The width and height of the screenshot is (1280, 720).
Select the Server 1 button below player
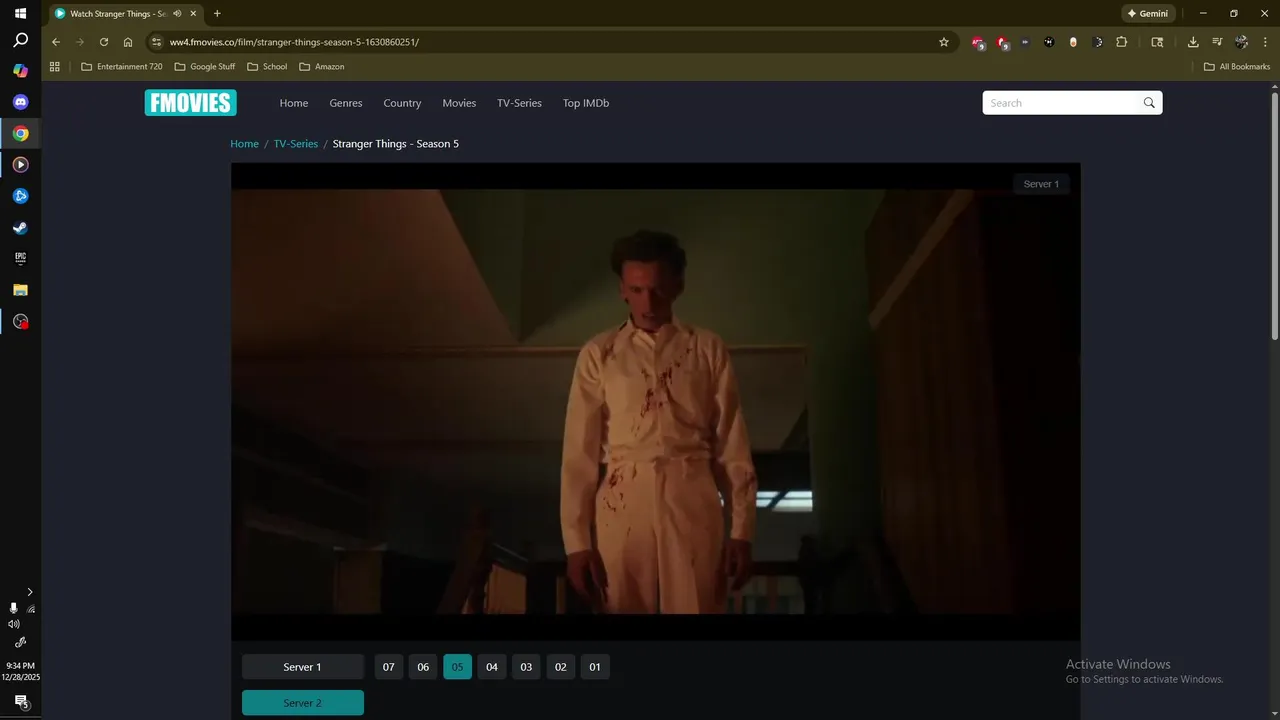click(x=302, y=667)
